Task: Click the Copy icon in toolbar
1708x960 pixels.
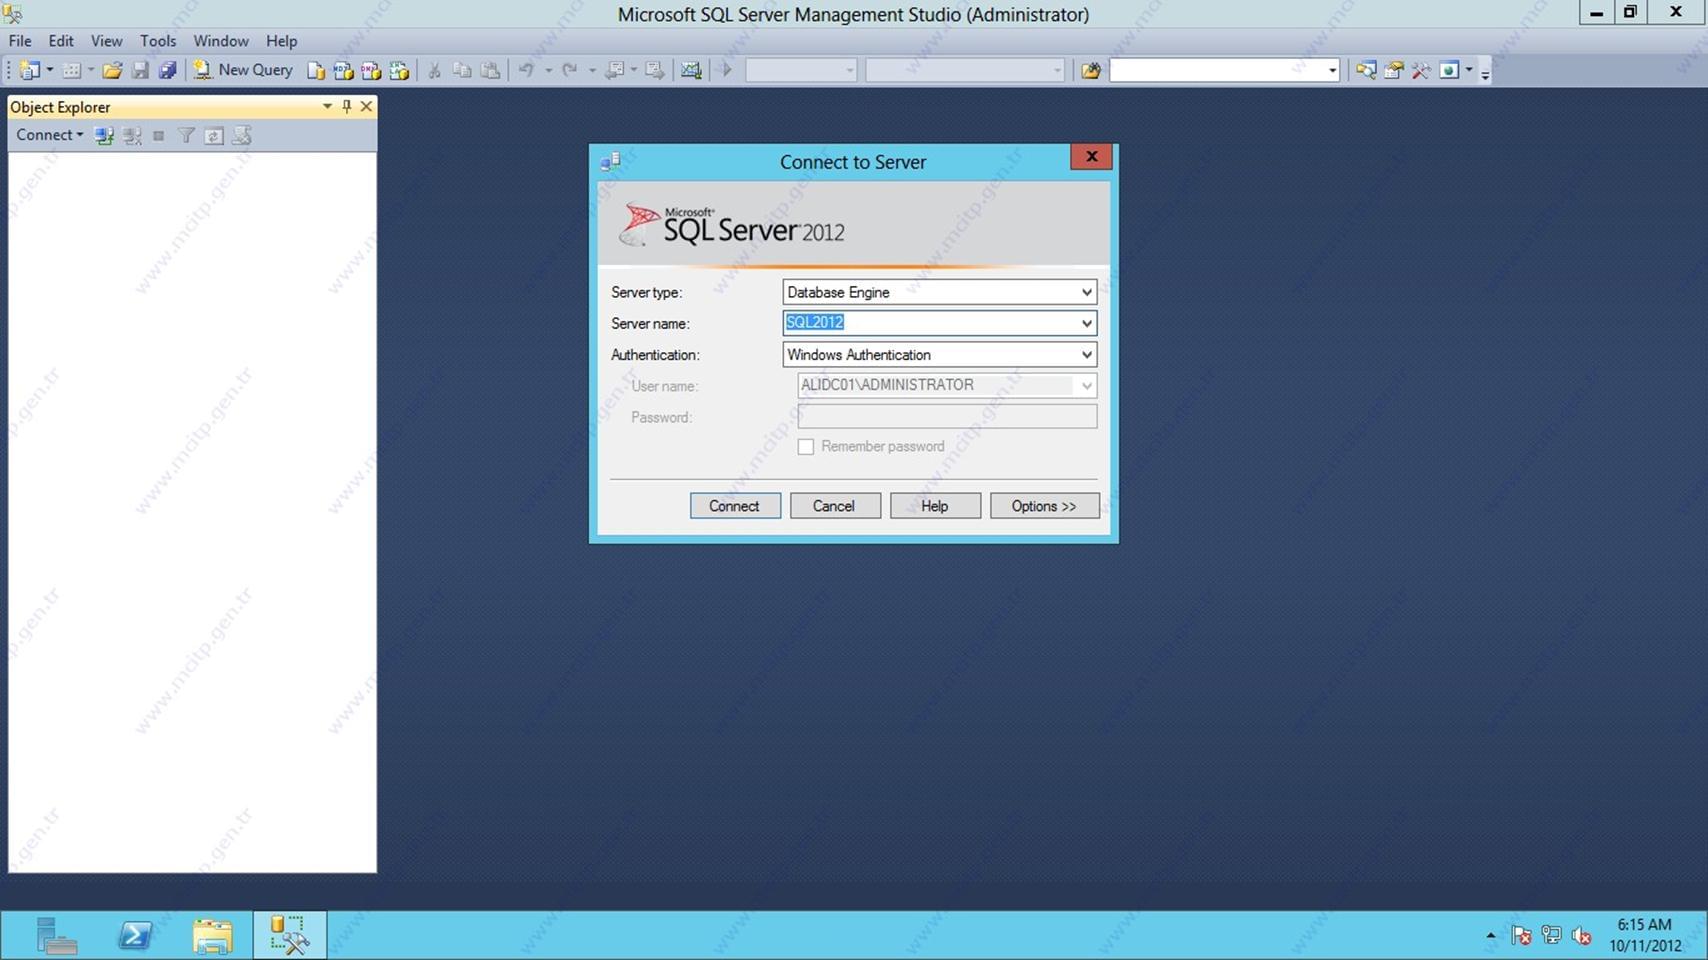Action: click(462, 70)
